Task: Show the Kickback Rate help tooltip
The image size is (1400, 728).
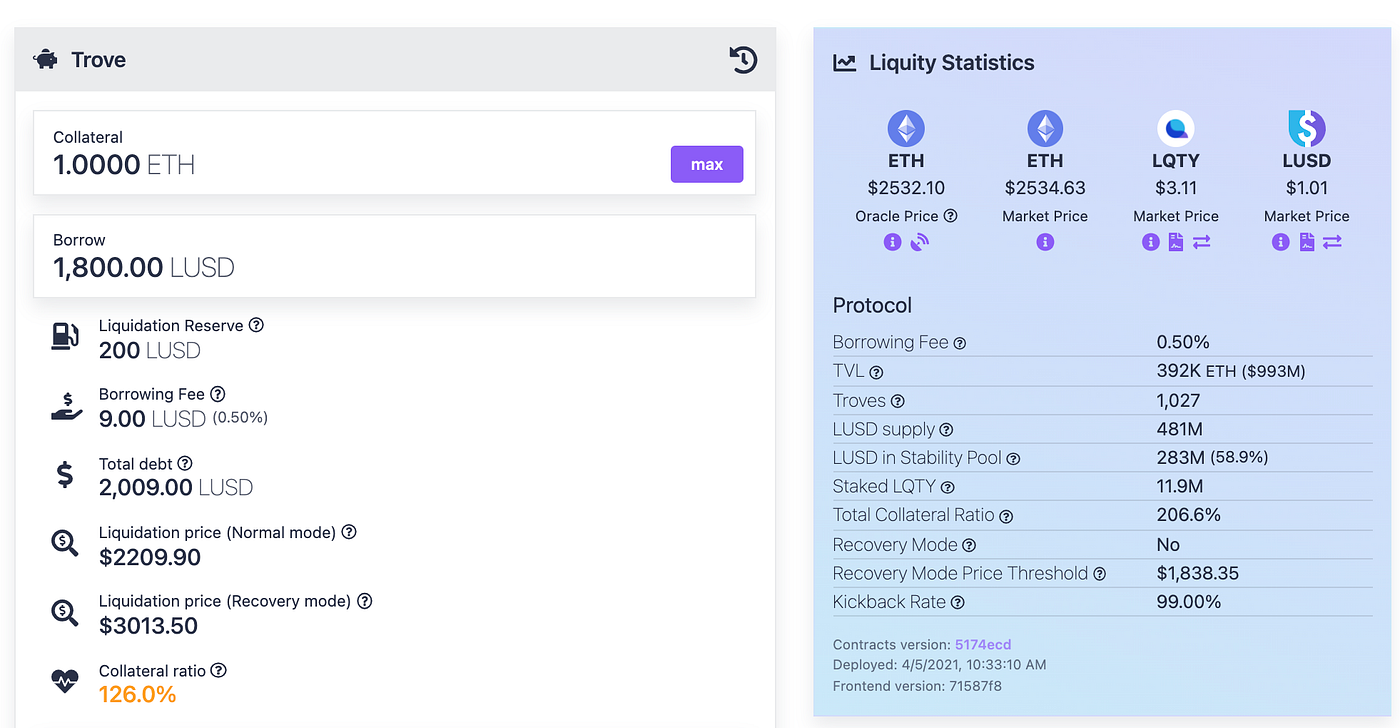Action: [958, 603]
